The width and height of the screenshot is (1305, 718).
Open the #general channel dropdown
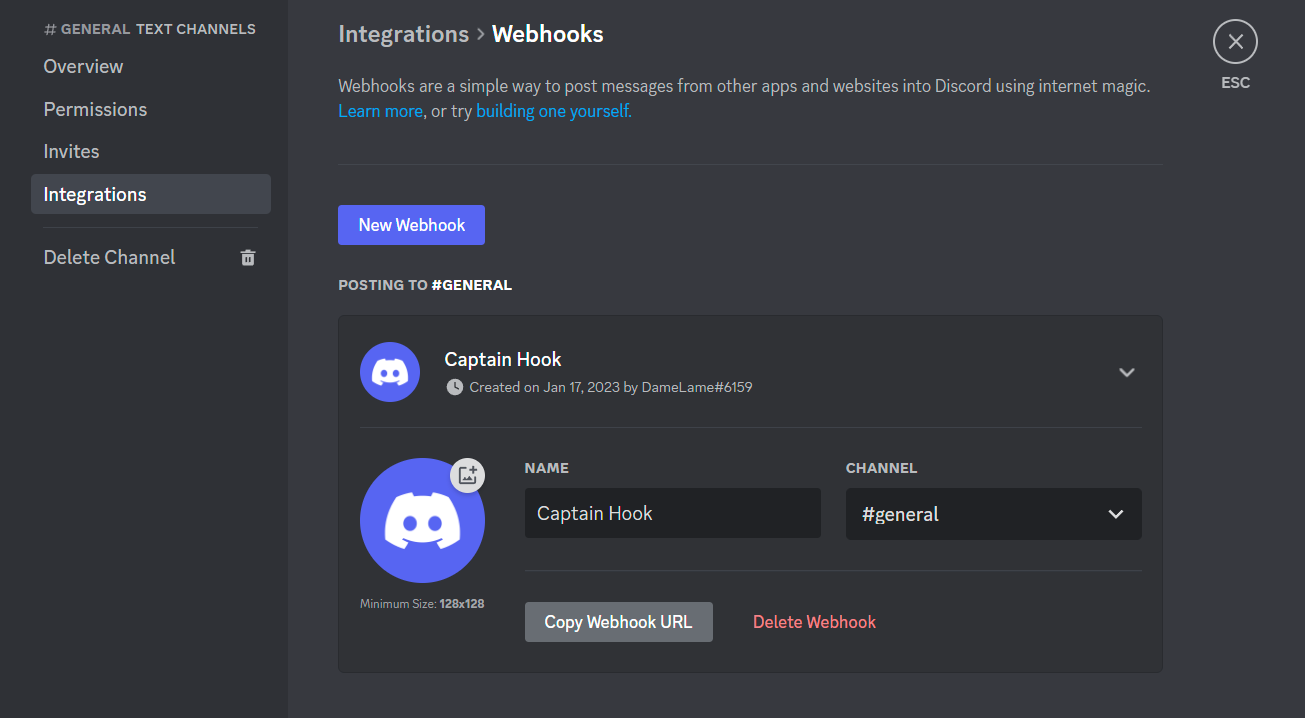click(x=993, y=514)
